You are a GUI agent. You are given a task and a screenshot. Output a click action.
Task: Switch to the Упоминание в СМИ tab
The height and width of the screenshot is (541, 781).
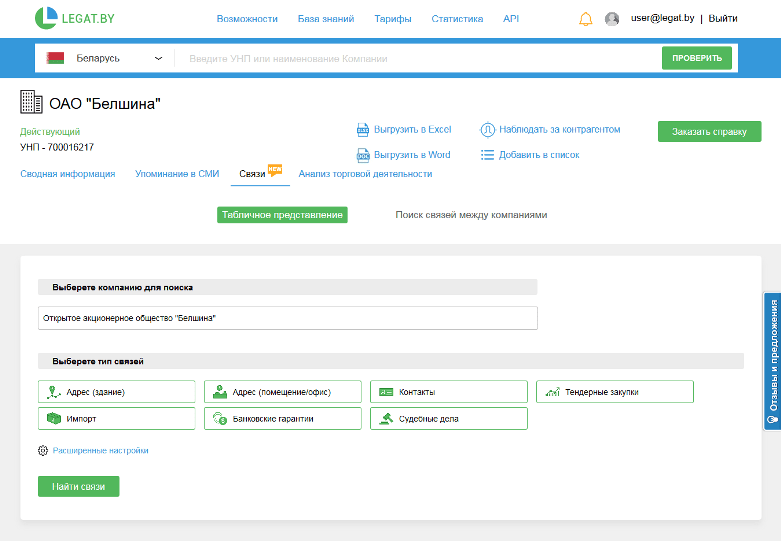click(177, 174)
